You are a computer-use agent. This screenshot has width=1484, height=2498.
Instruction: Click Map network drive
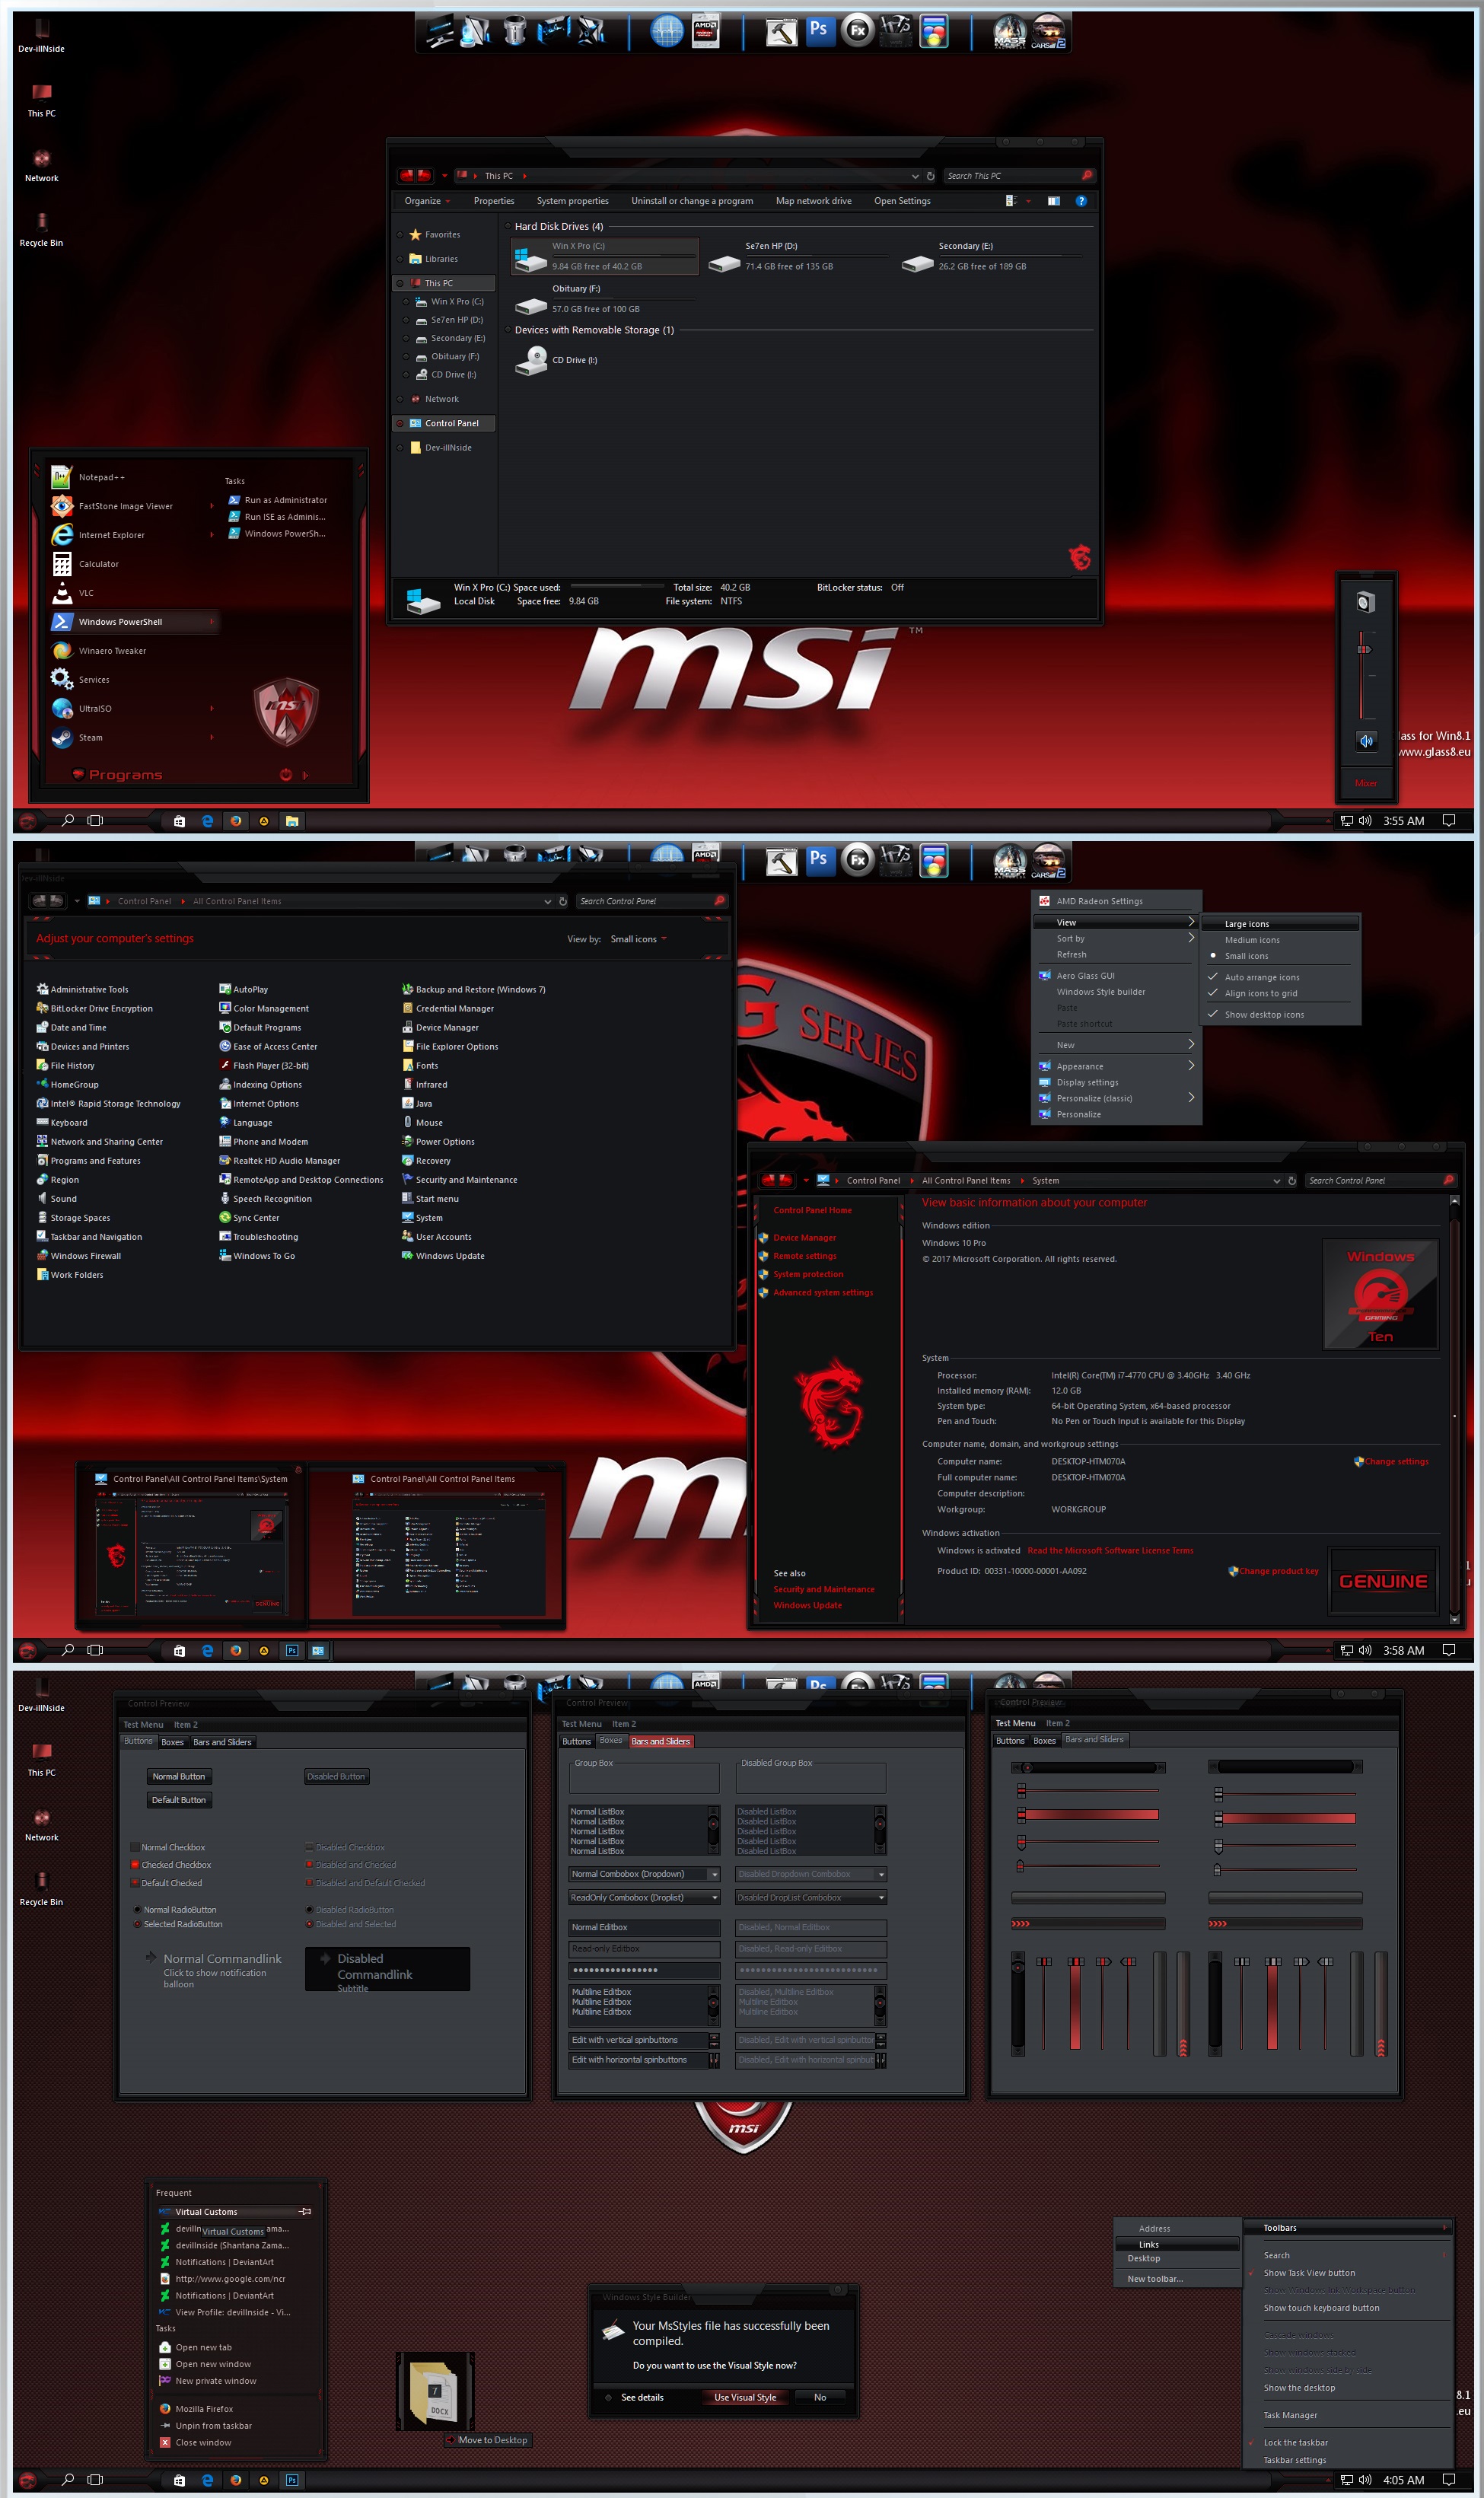[813, 201]
